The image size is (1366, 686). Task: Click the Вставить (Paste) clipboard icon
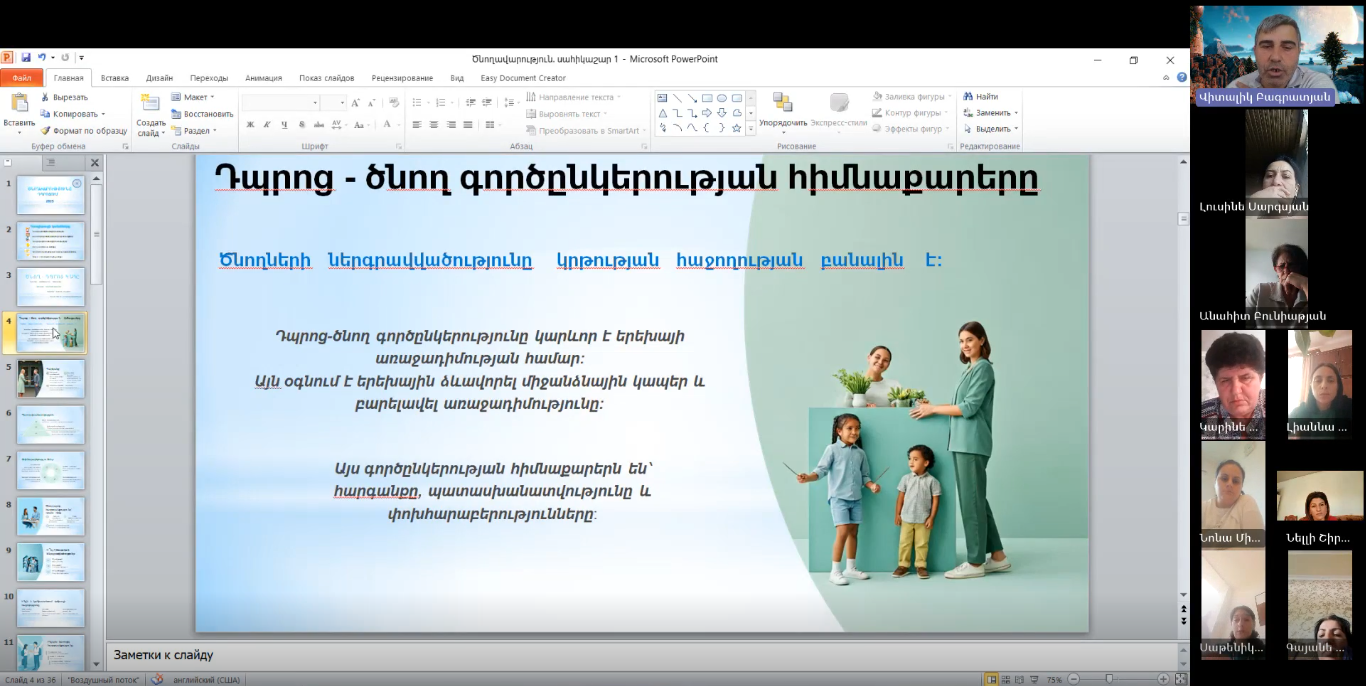[19, 103]
